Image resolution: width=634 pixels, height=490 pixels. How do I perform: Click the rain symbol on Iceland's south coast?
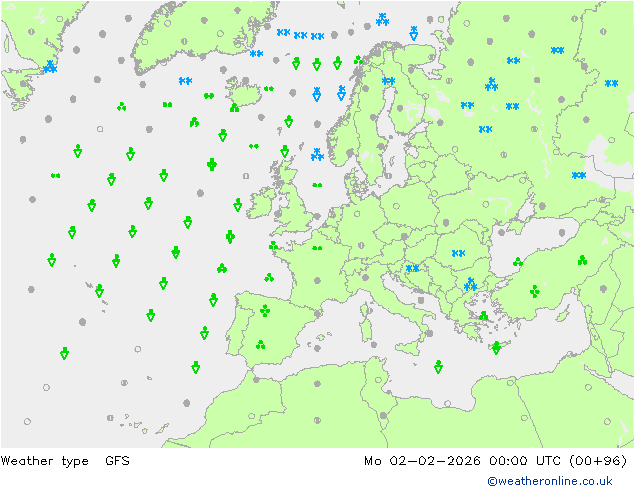(x=235, y=108)
